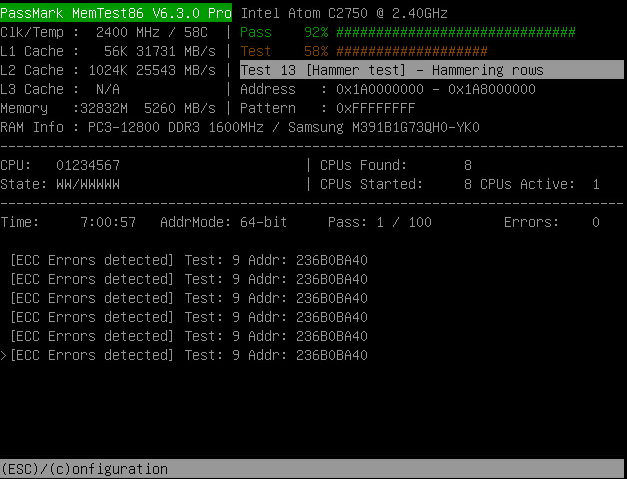
Task: Click the PassMark MemTest86 V6.3.0 Pro title
Action: click(116, 13)
